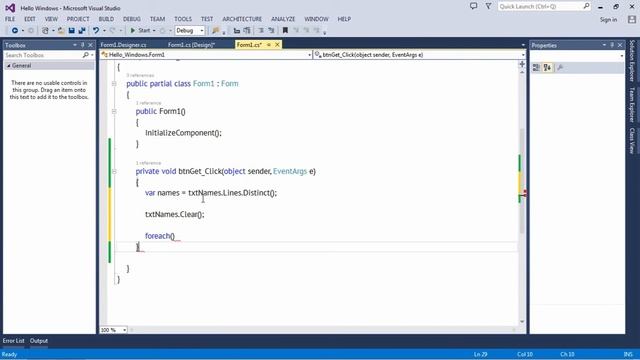Pin the Form1.cs tab
Viewport: 640px width, 360px height.
click(x=269, y=45)
